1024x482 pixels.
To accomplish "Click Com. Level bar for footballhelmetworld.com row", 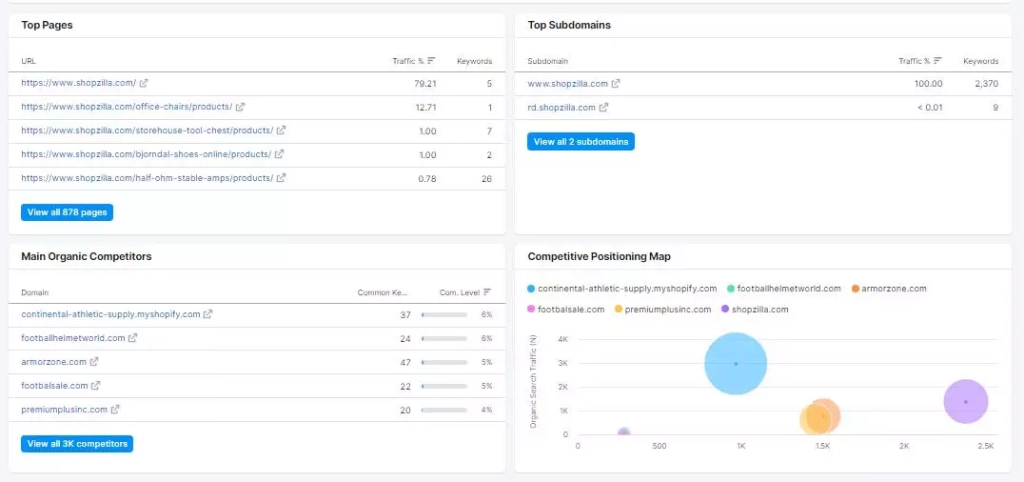I will 444,338.
